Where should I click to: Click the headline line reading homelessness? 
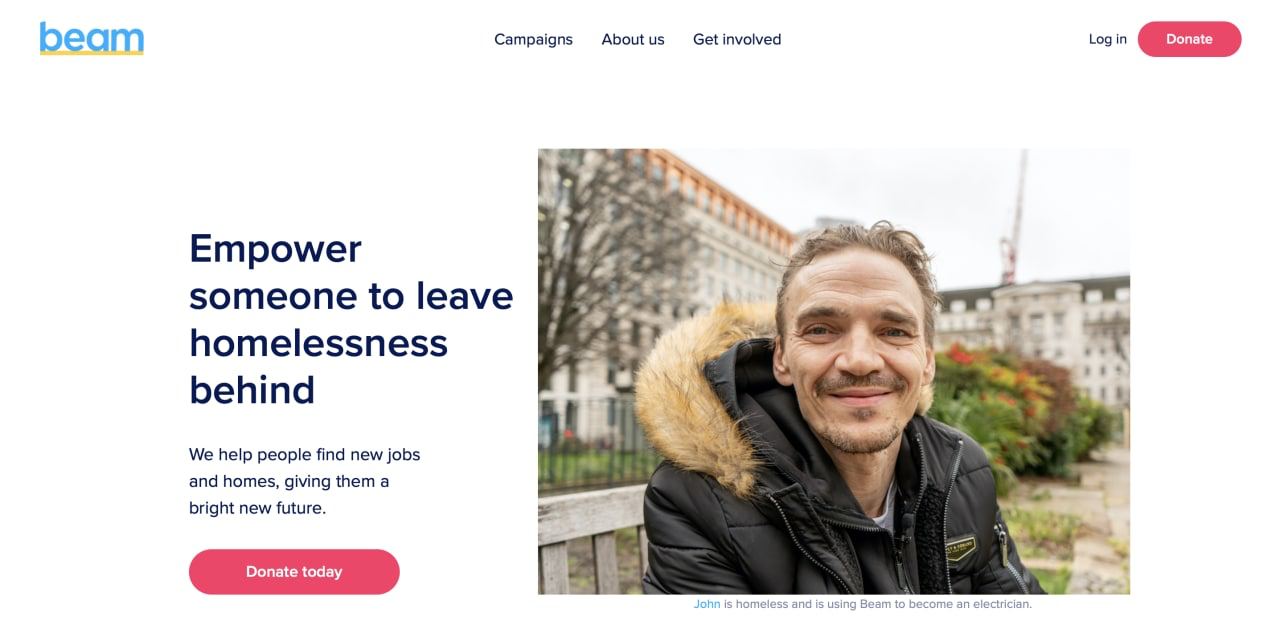tap(318, 343)
